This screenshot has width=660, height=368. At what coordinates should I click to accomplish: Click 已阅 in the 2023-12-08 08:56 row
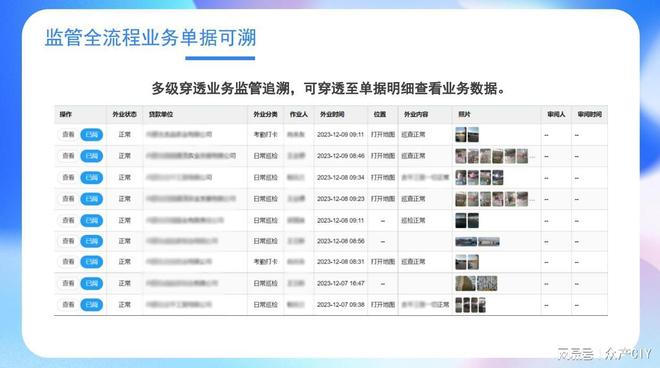pos(92,241)
